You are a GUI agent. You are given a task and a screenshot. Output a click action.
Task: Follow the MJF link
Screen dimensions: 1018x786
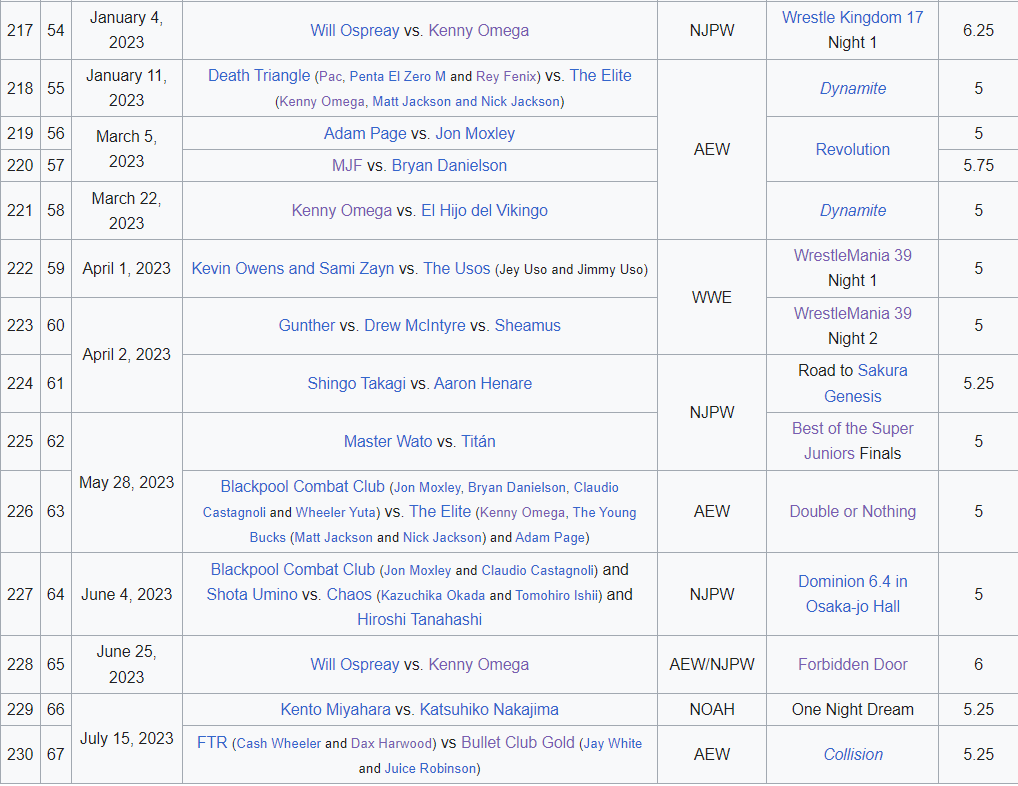pyautogui.click(x=347, y=165)
